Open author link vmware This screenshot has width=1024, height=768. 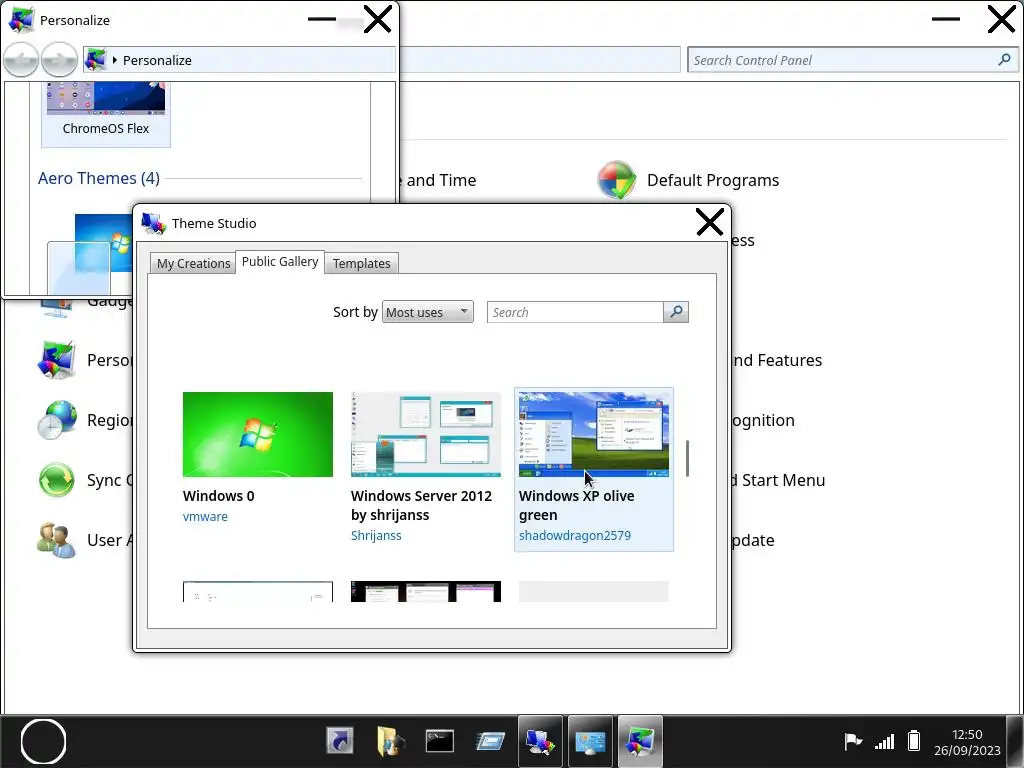point(205,516)
